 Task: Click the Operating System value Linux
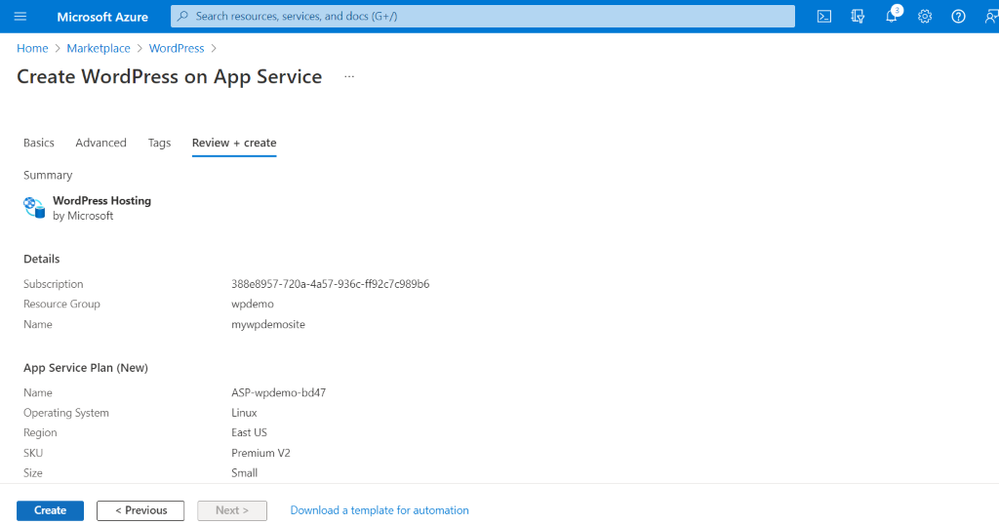pyautogui.click(x=244, y=413)
